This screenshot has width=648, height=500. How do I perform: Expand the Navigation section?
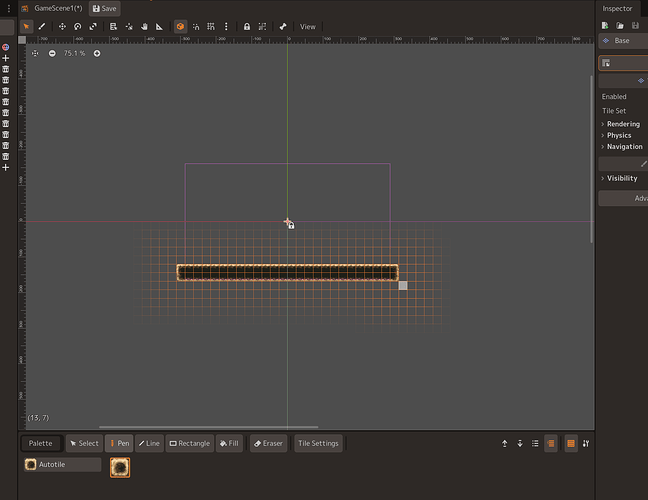click(x=624, y=146)
